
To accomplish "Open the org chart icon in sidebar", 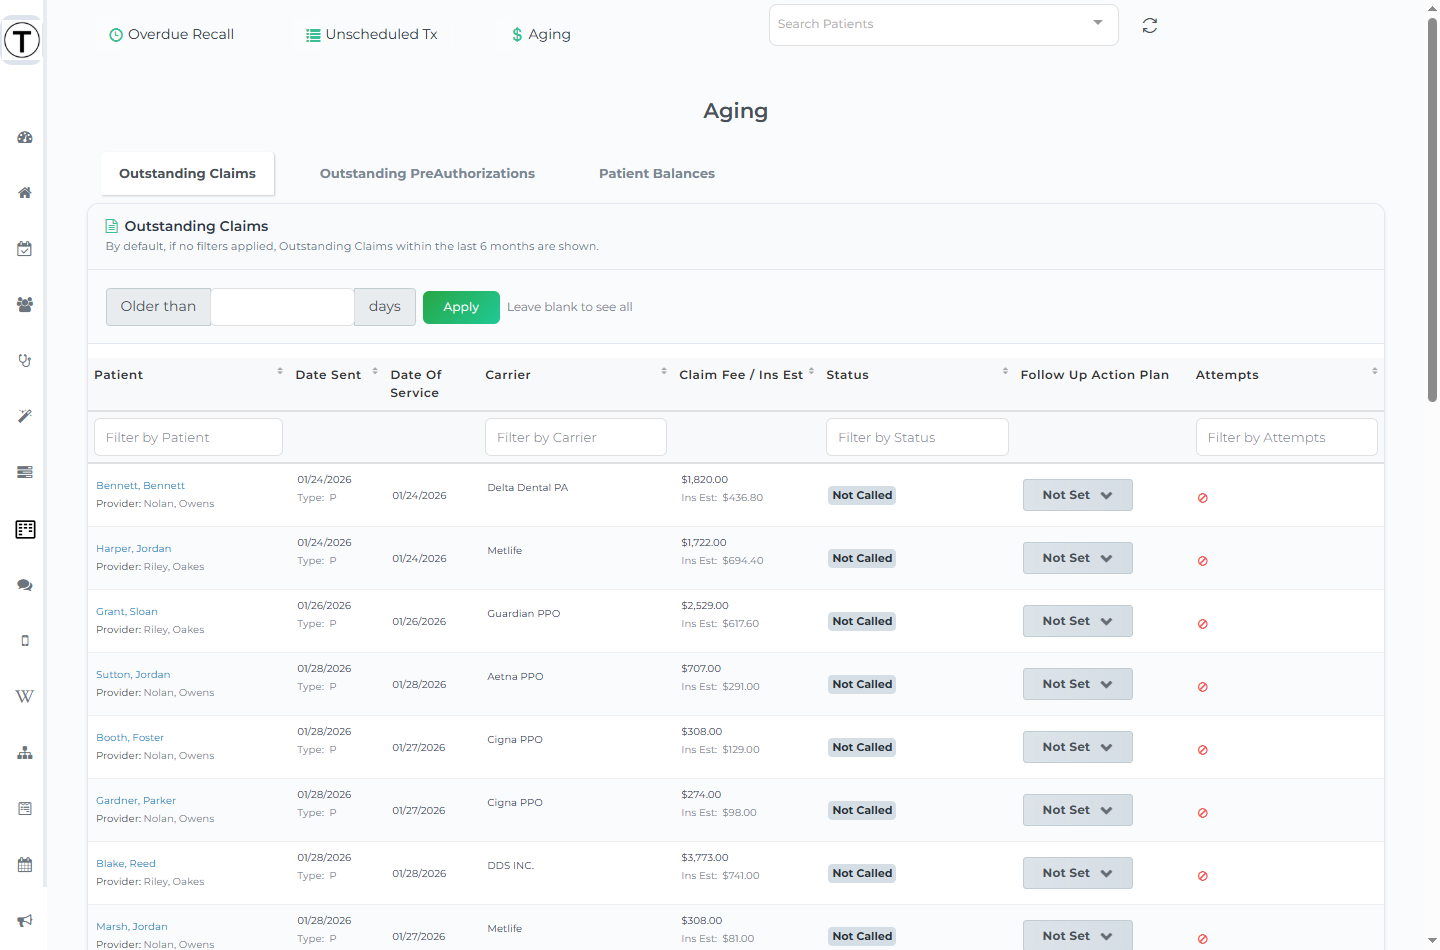I will (x=25, y=753).
